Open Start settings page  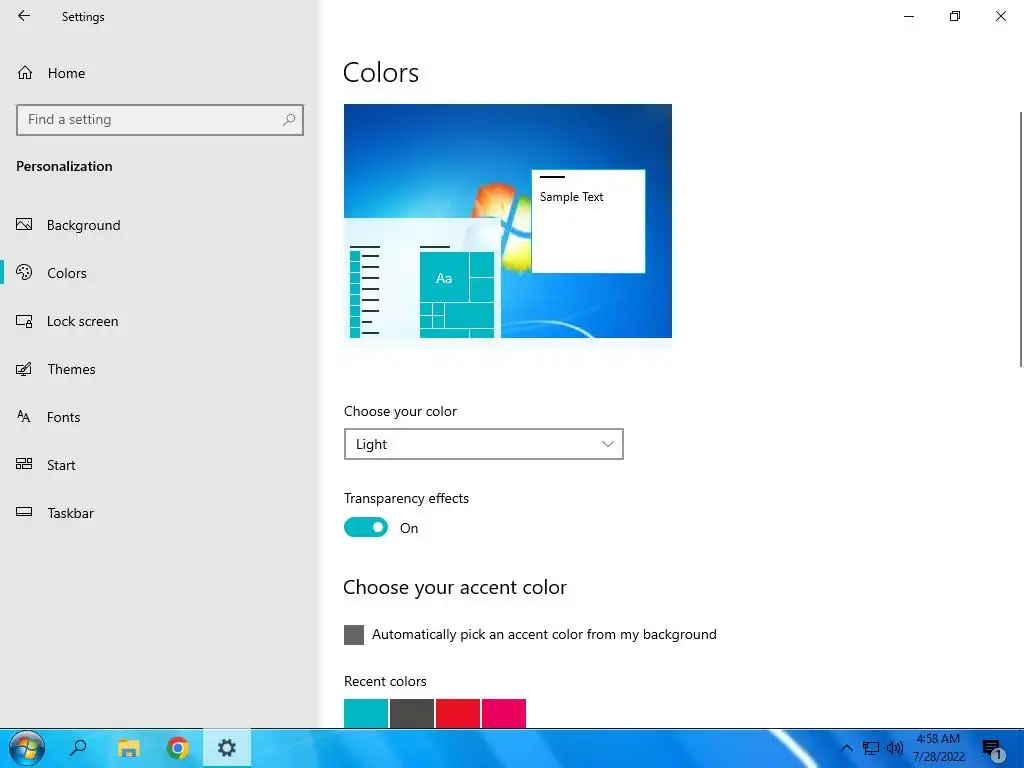click(61, 465)
